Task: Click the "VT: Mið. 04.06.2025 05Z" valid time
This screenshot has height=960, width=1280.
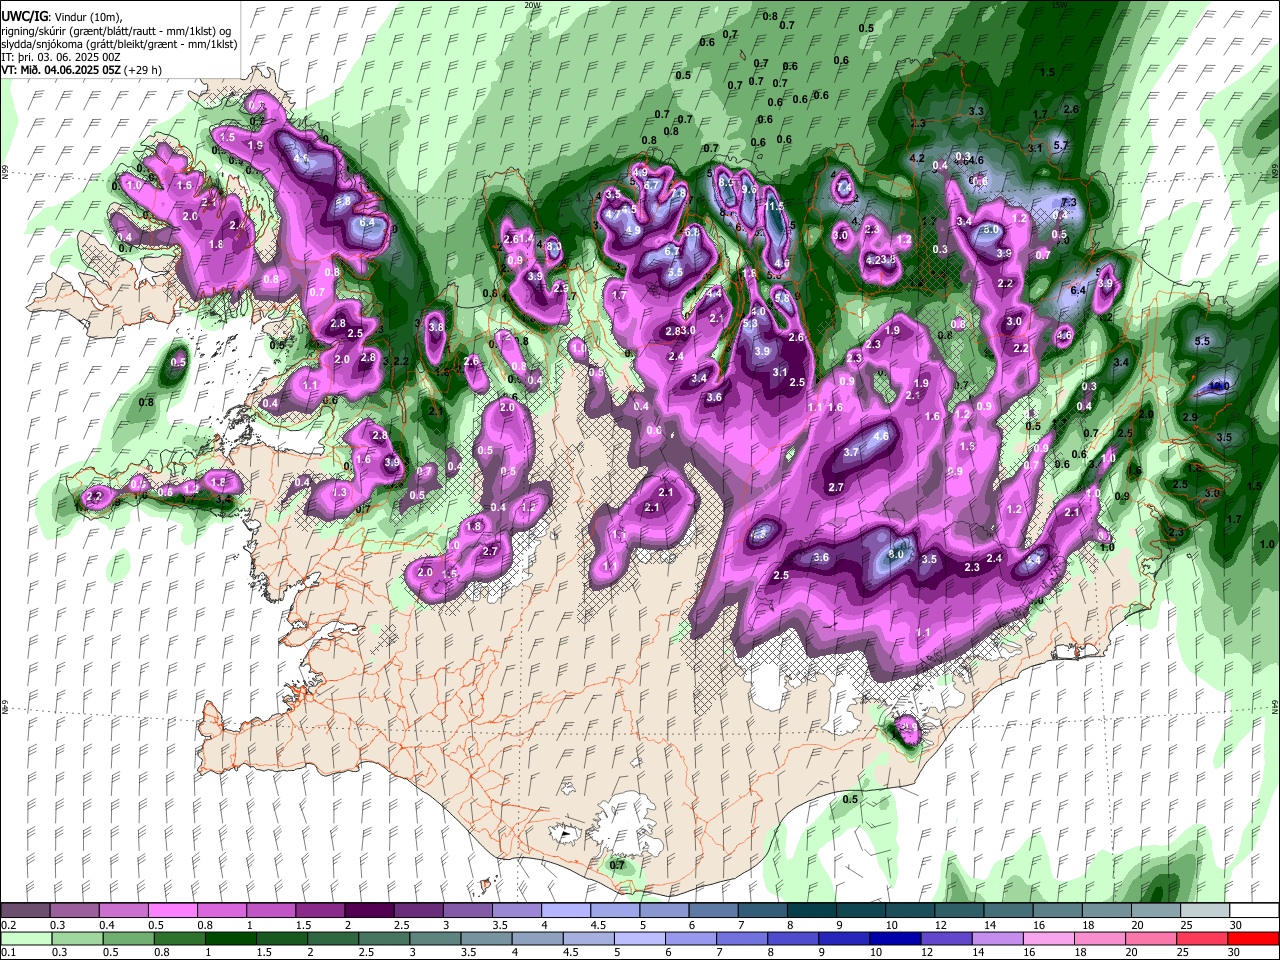Action: click(61, 70)
